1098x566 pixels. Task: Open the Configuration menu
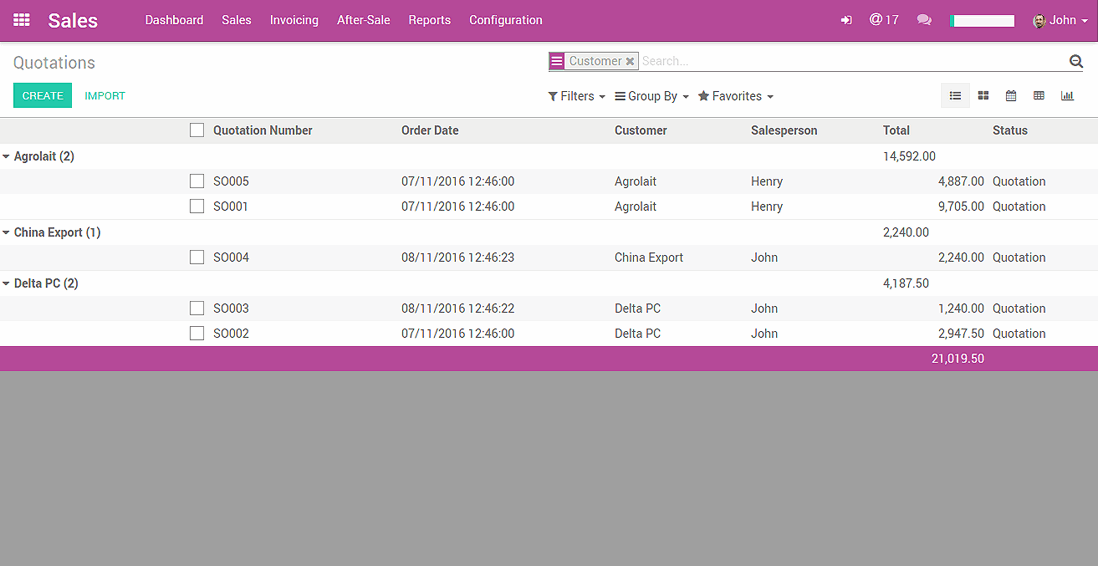(x=506, y=20)
